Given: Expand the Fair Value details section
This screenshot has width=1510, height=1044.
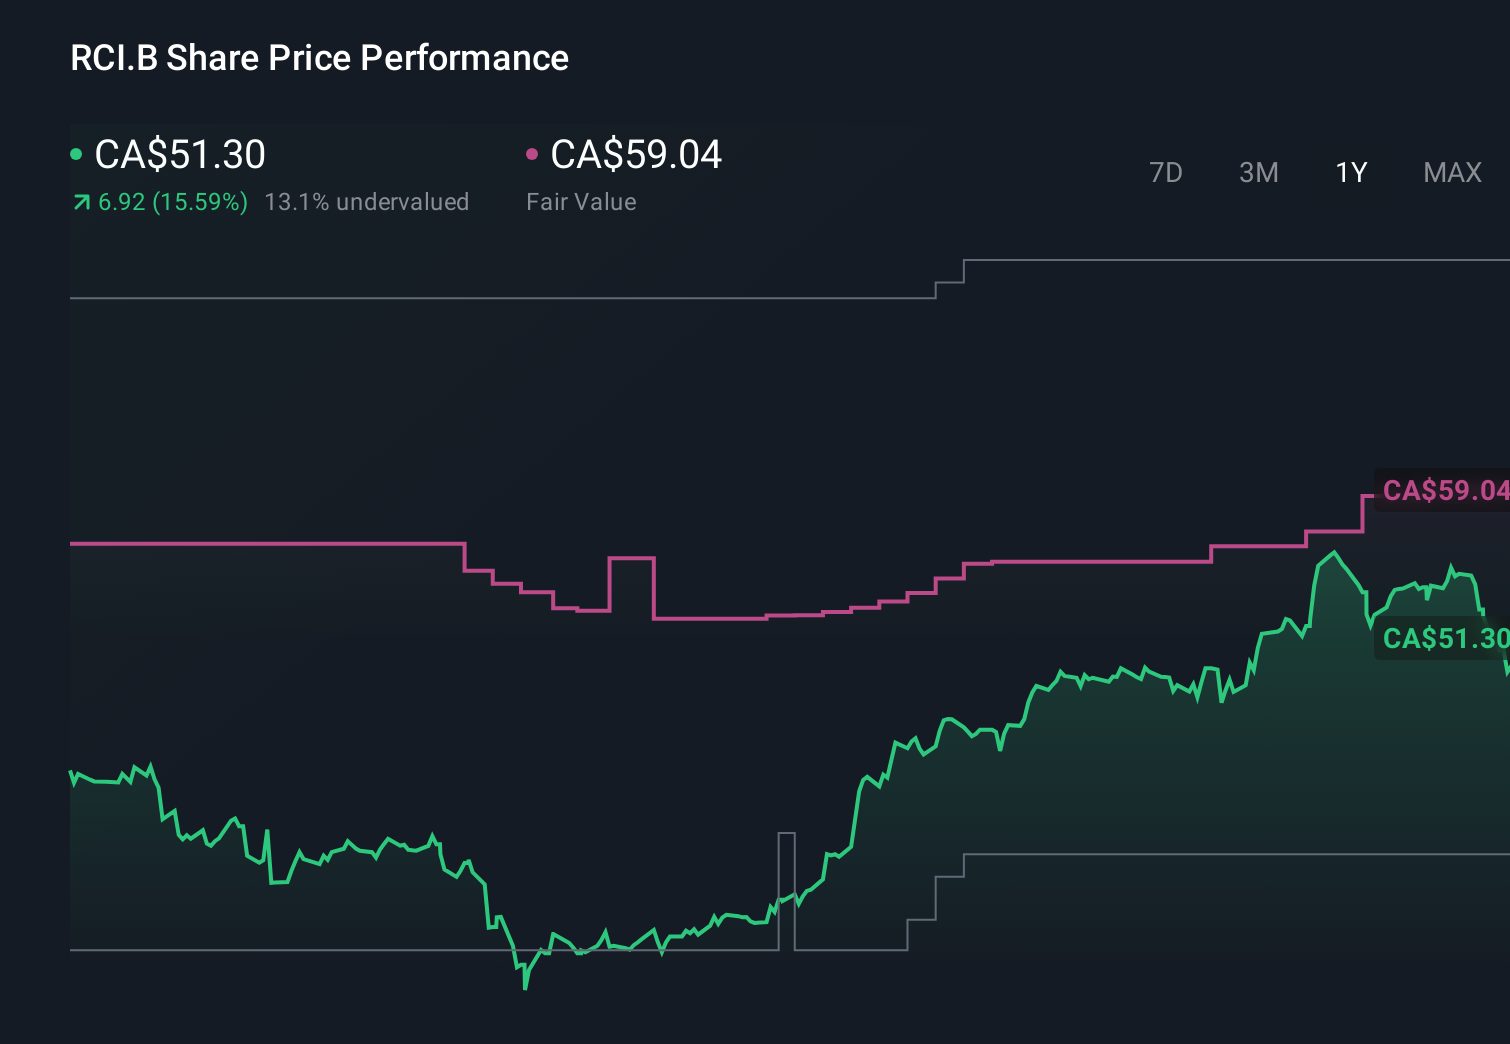Looking at the screenshot, I should click(x=581, y=201).
